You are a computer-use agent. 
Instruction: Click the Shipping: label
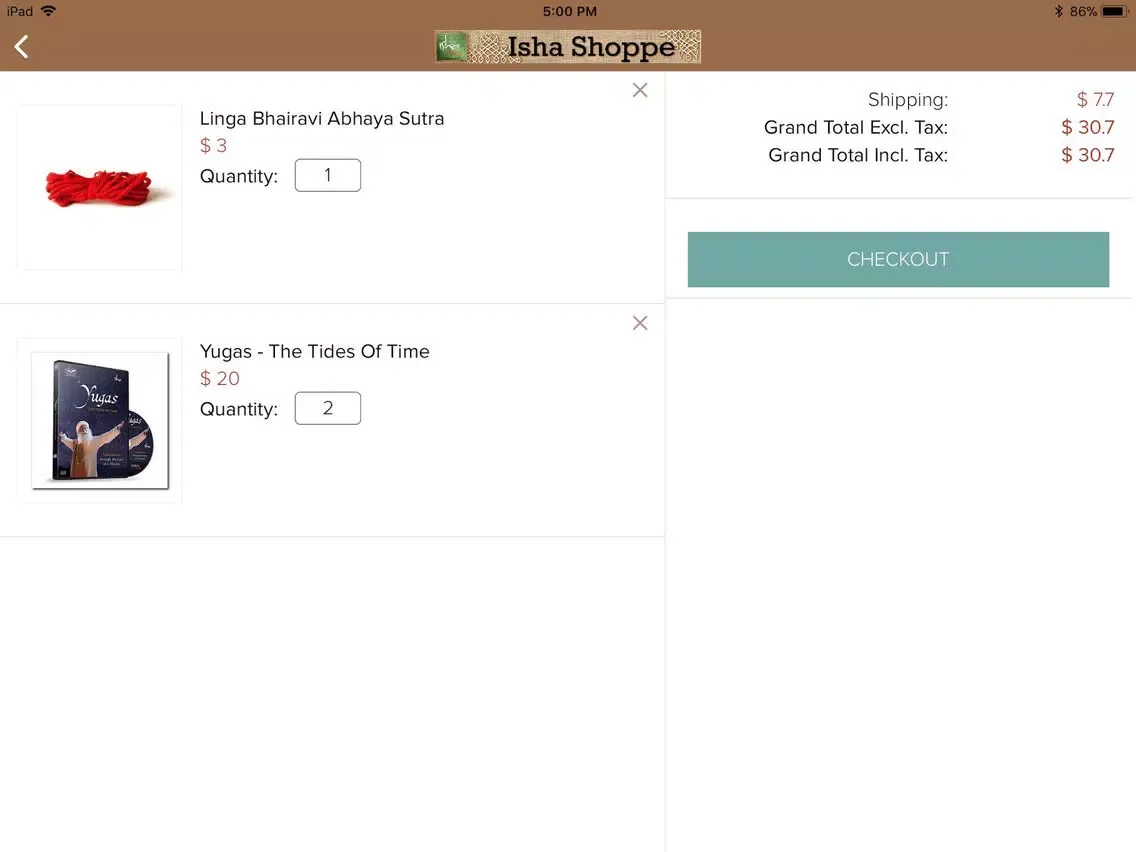point(908,99)
